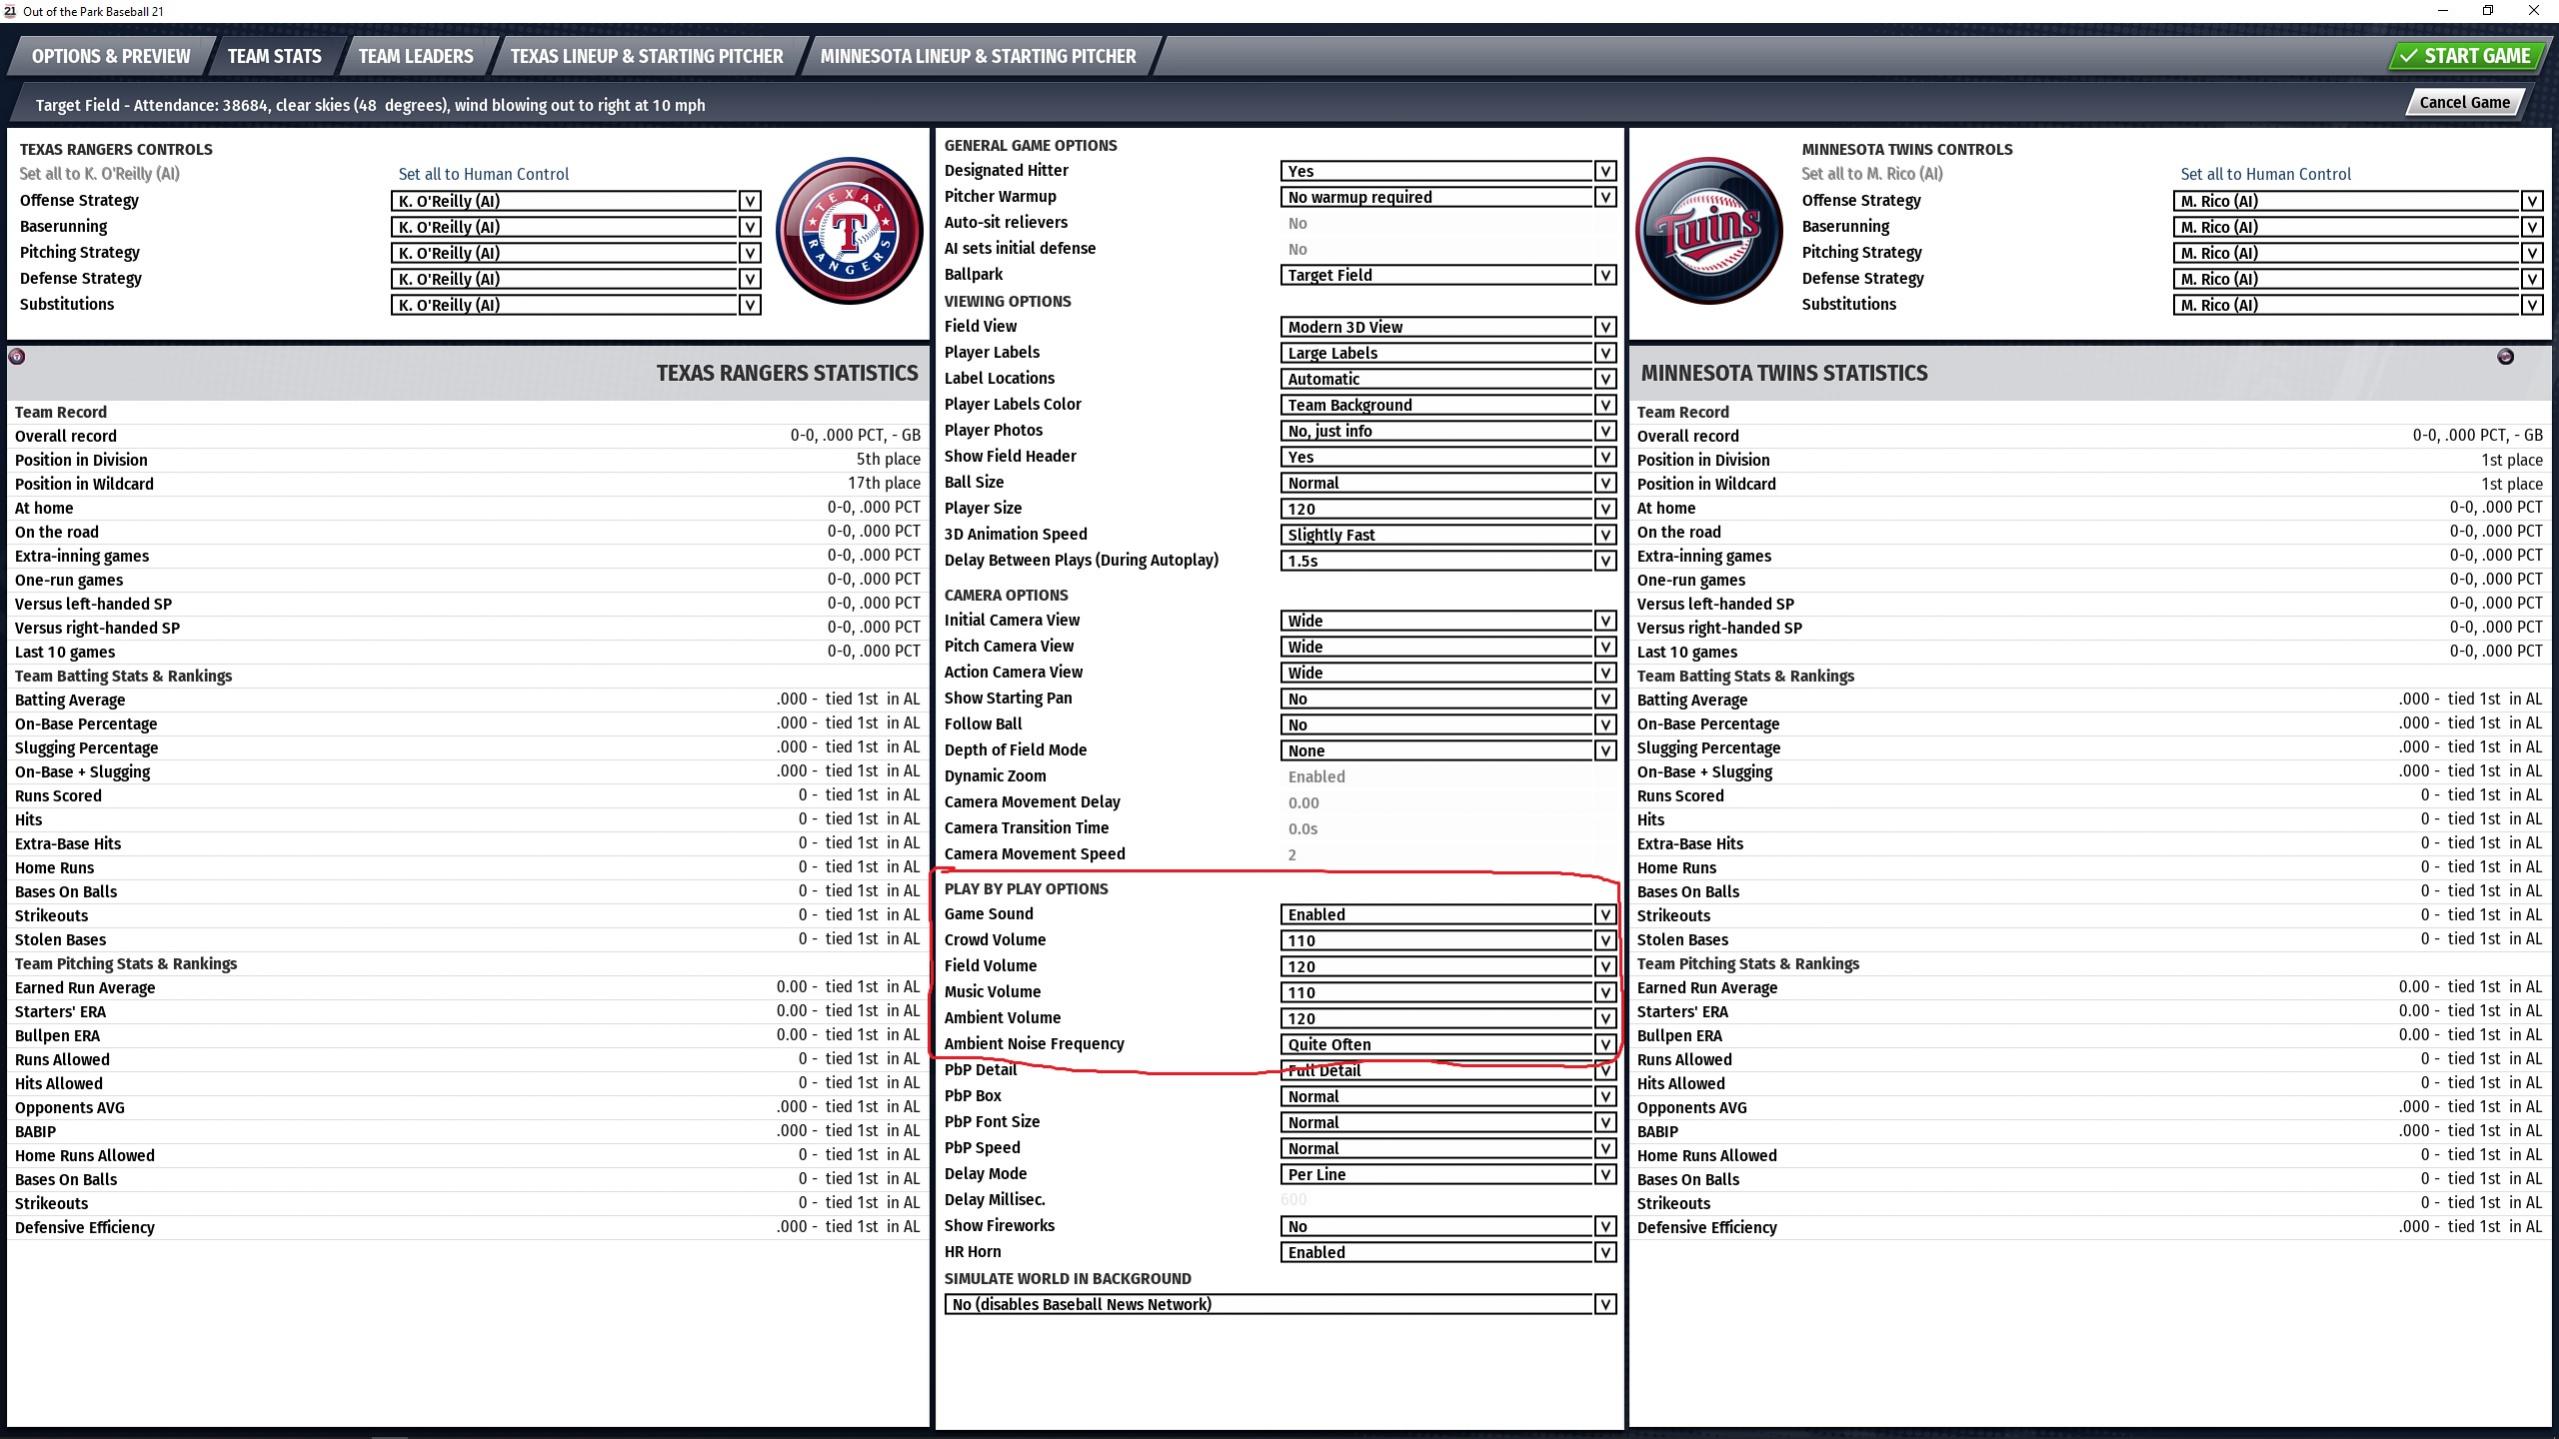
Task: Open Minnesota Lineup & Starting Pitcher tab
Action: [x=977, y=56]
